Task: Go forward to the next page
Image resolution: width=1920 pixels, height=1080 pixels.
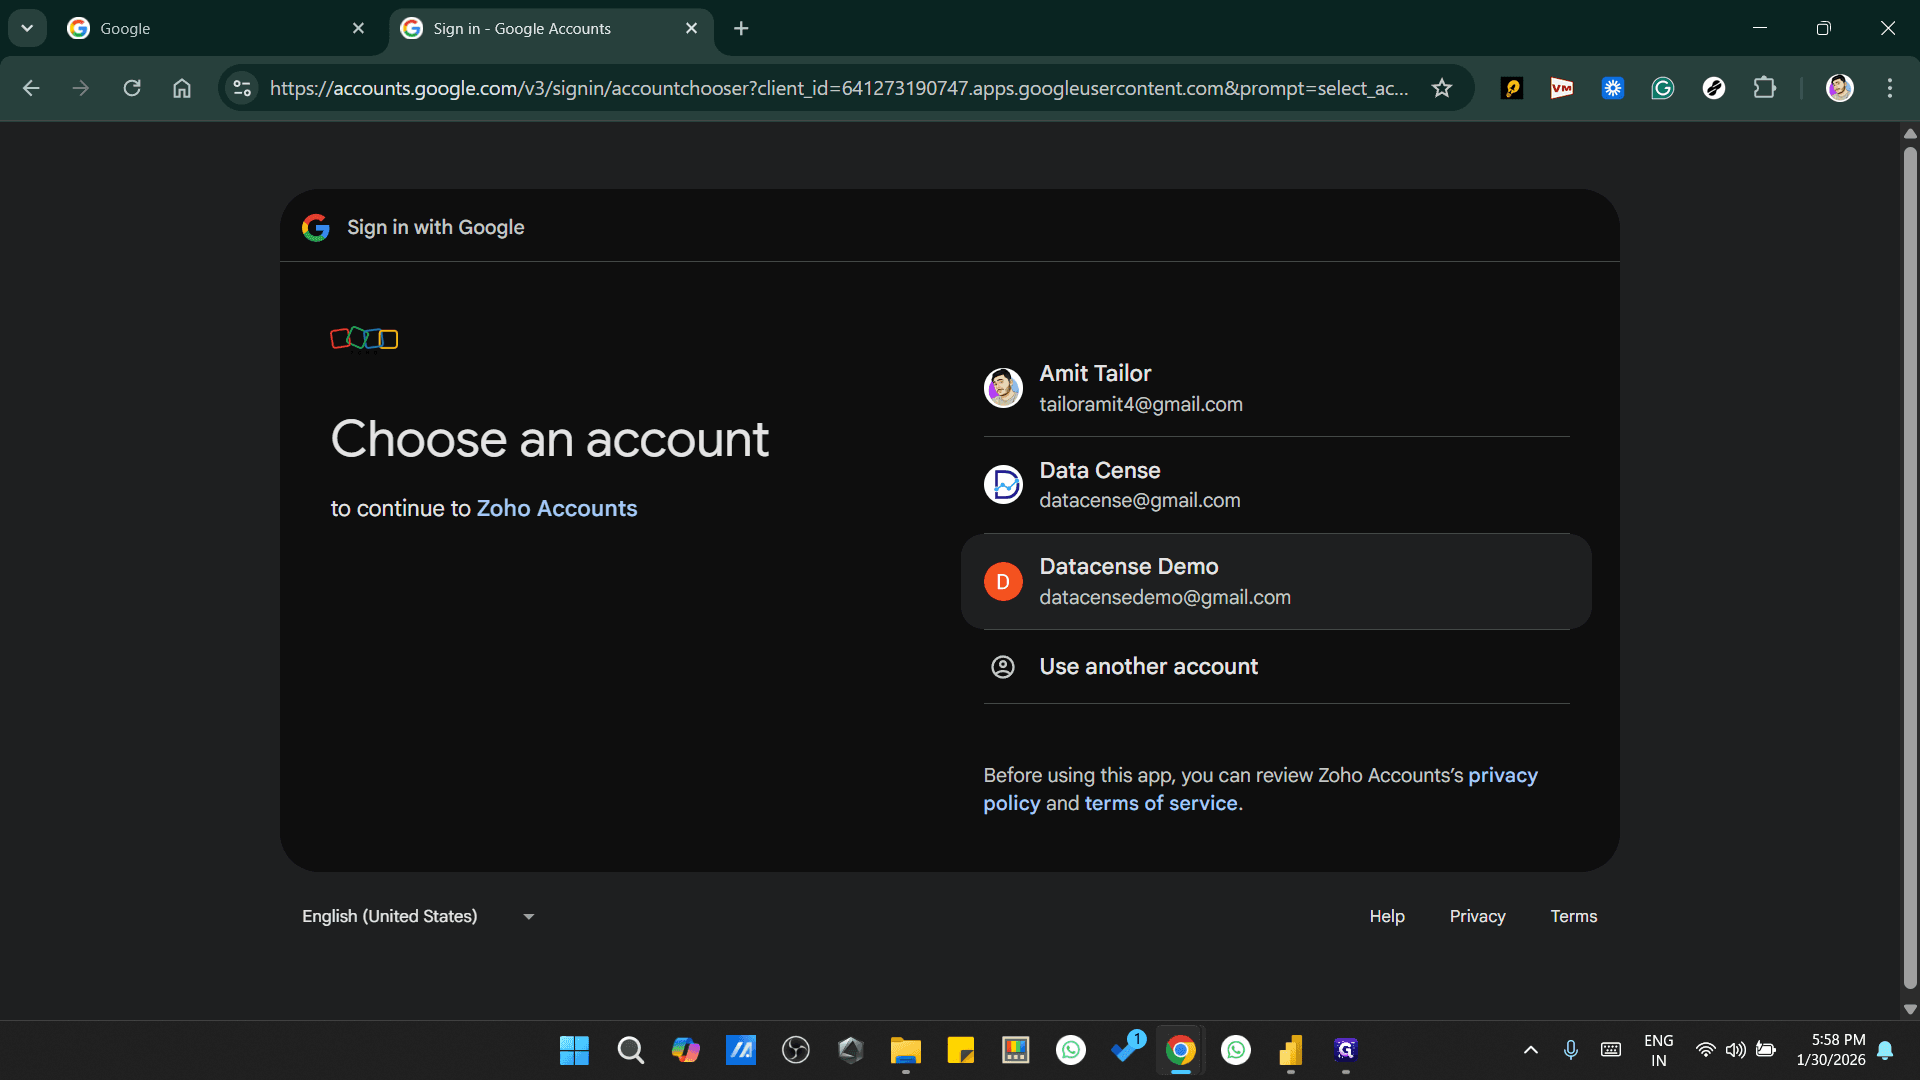Action: click(81, 88)
